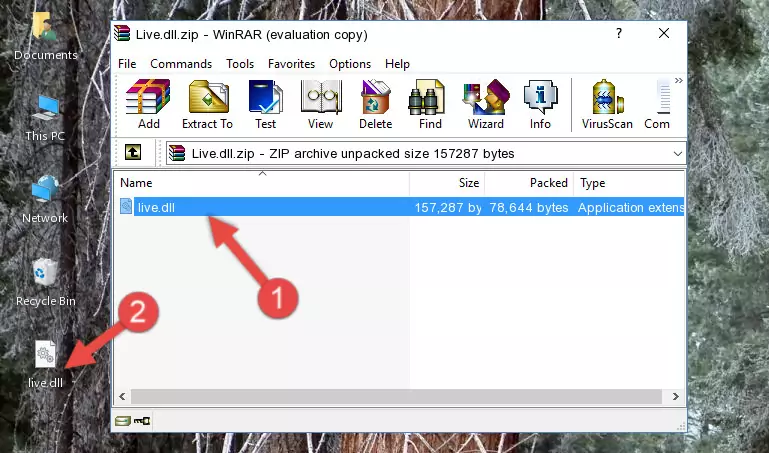Open the Favorites menu
This screenshot has width=769, height=453.
[x=291, y=64]
